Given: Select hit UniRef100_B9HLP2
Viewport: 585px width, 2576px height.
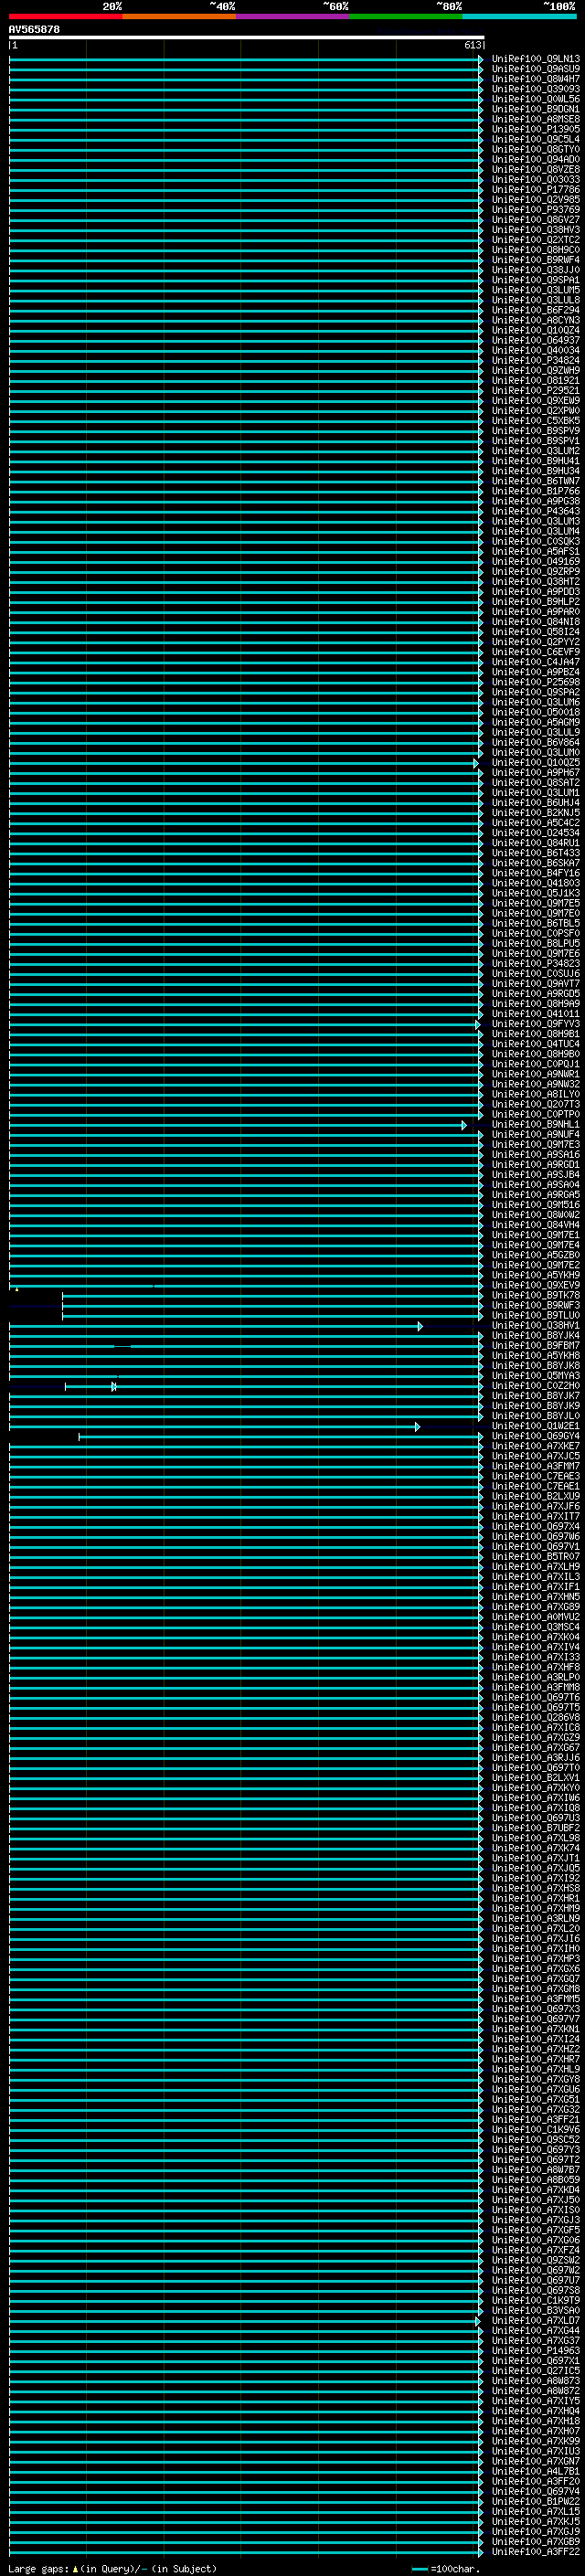Looking at the screenshot, I should [x=536, y=602].
